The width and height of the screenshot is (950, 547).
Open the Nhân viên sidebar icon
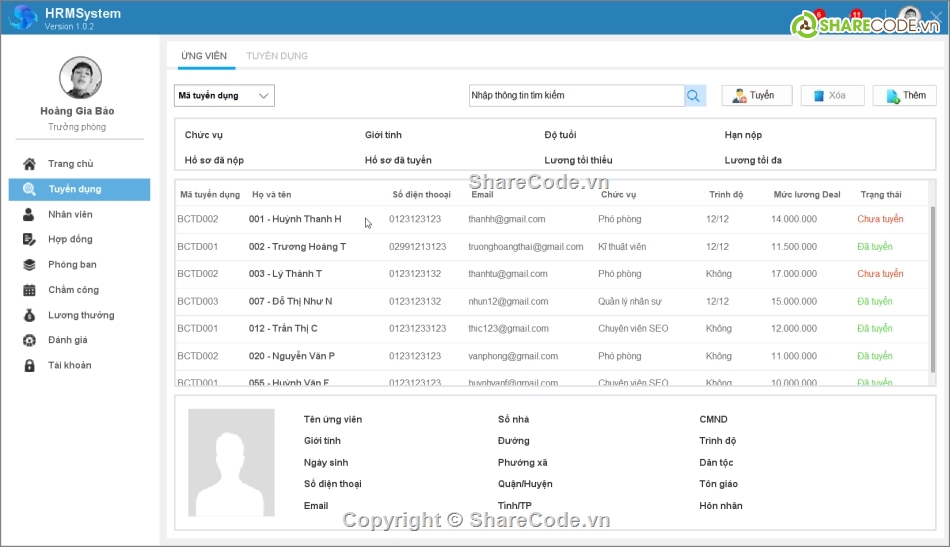29,214
